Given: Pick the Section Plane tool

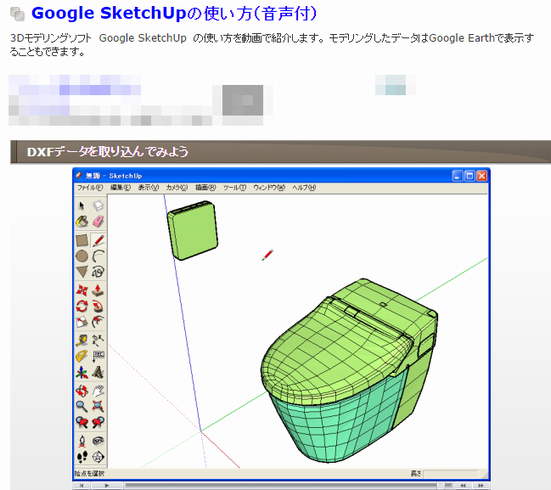Looking at the screenshot, I should coord(98,457).
